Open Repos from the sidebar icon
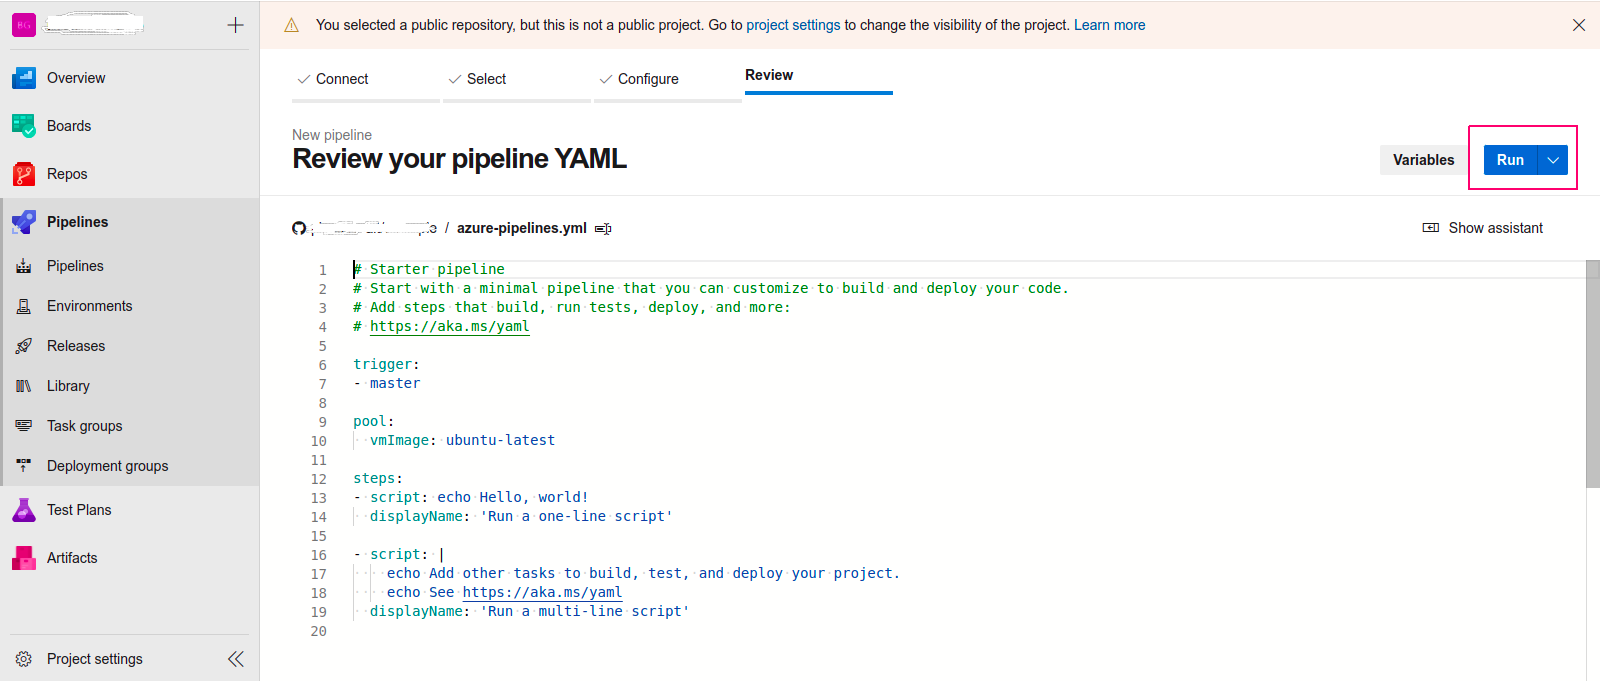The image size is (1600, 681). point(24,174)
